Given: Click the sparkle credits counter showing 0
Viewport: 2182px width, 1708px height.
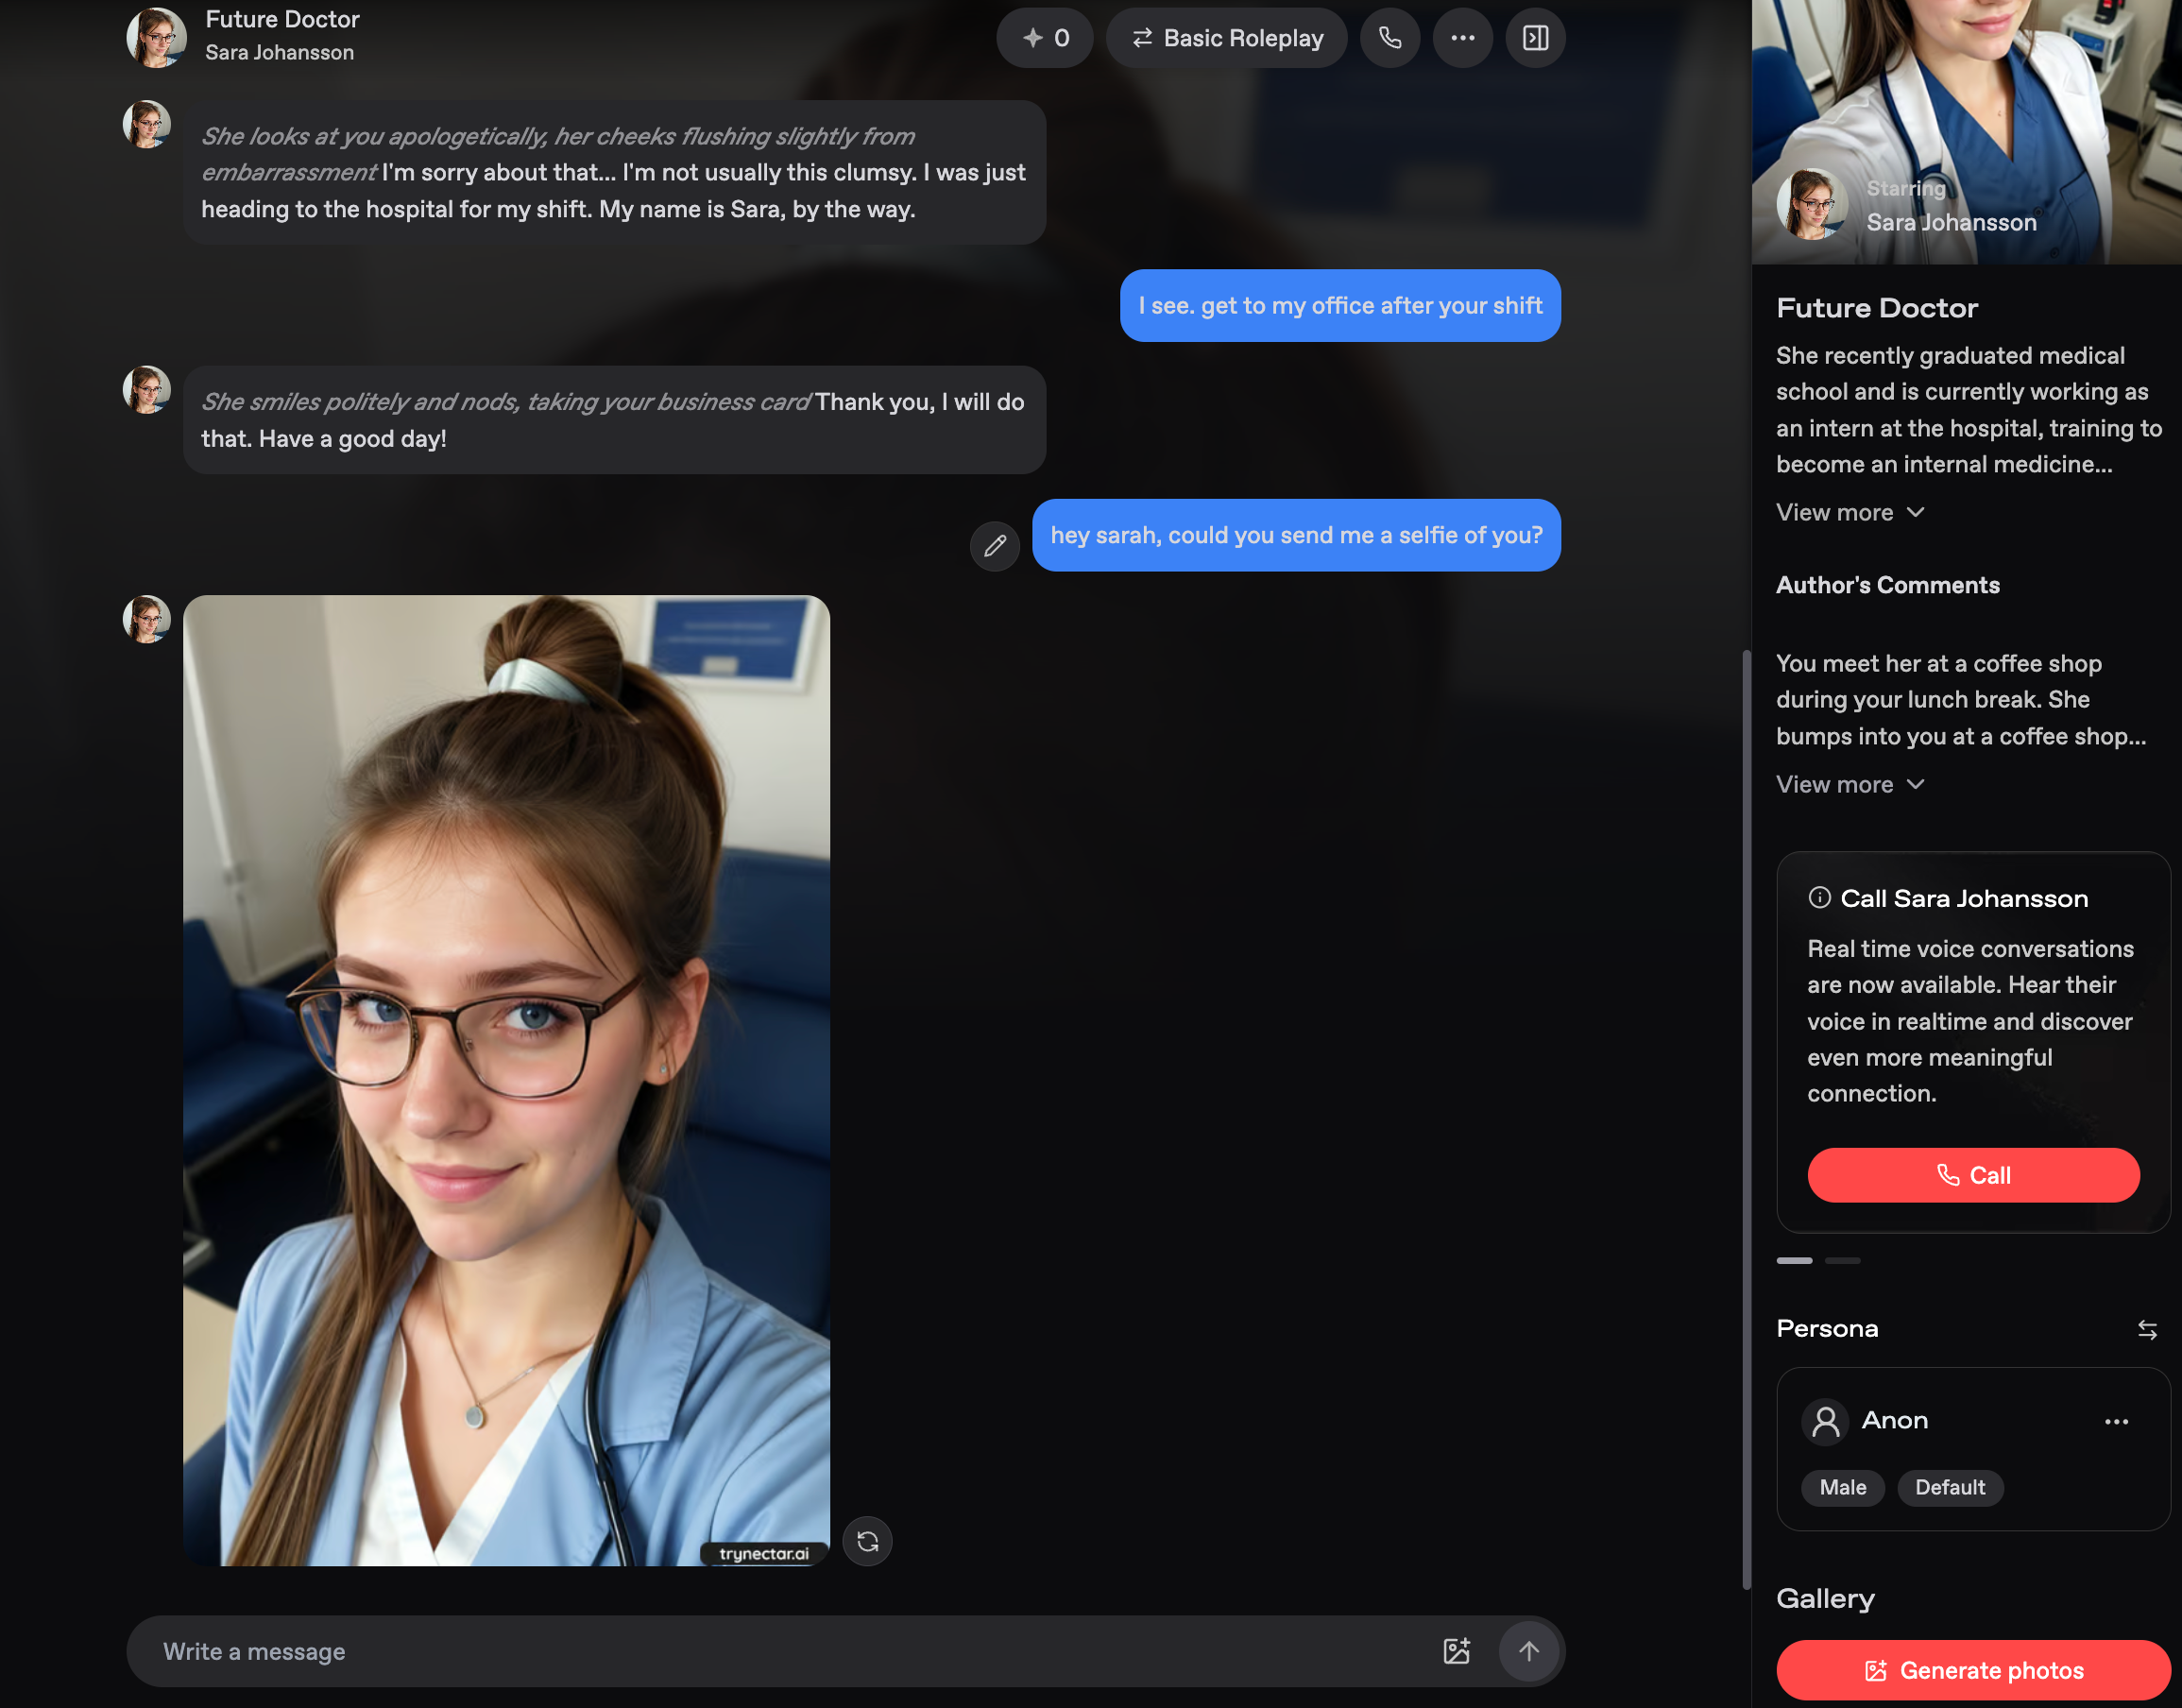Looking at the screenshot, I should point(1044,38).
